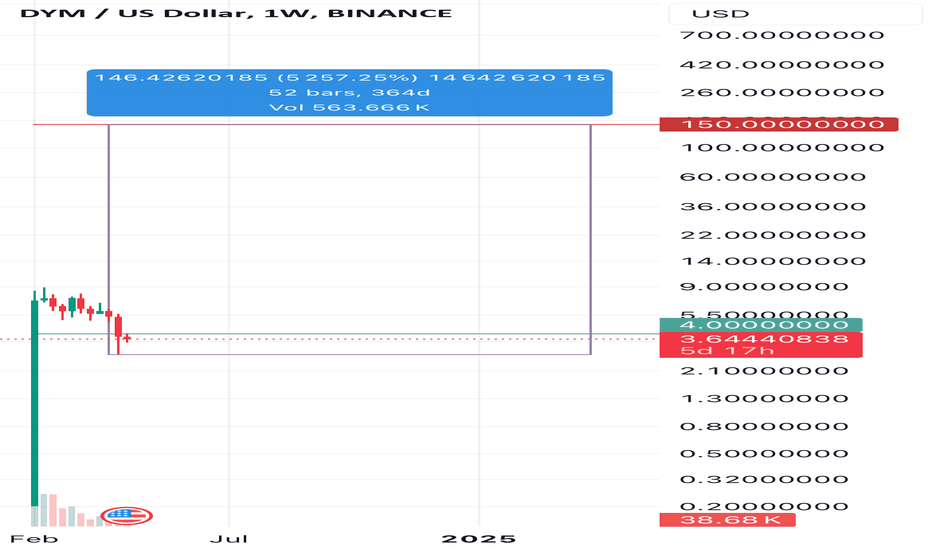Click the red 150.00000000 price label

[779, 124]
